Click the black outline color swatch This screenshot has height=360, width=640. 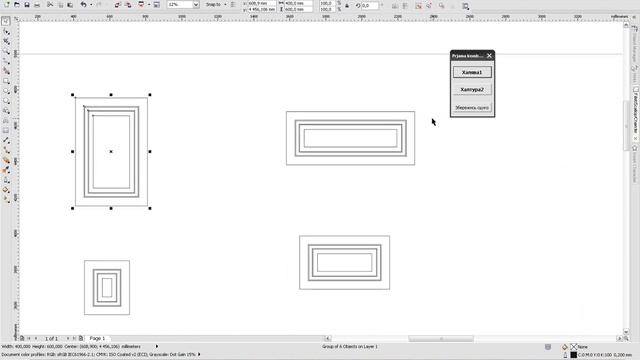[574, 355]
